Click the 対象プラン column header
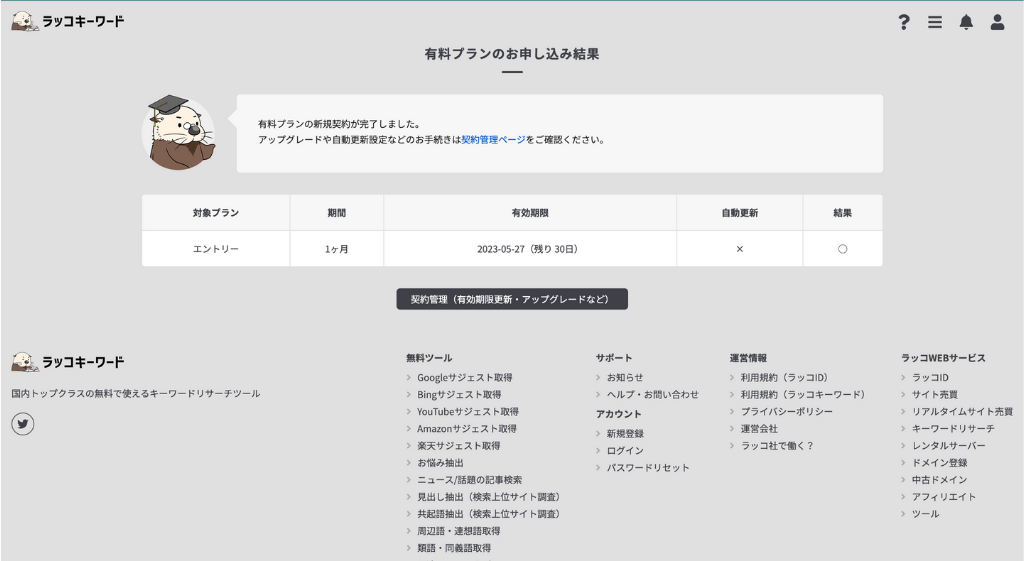 216,213
